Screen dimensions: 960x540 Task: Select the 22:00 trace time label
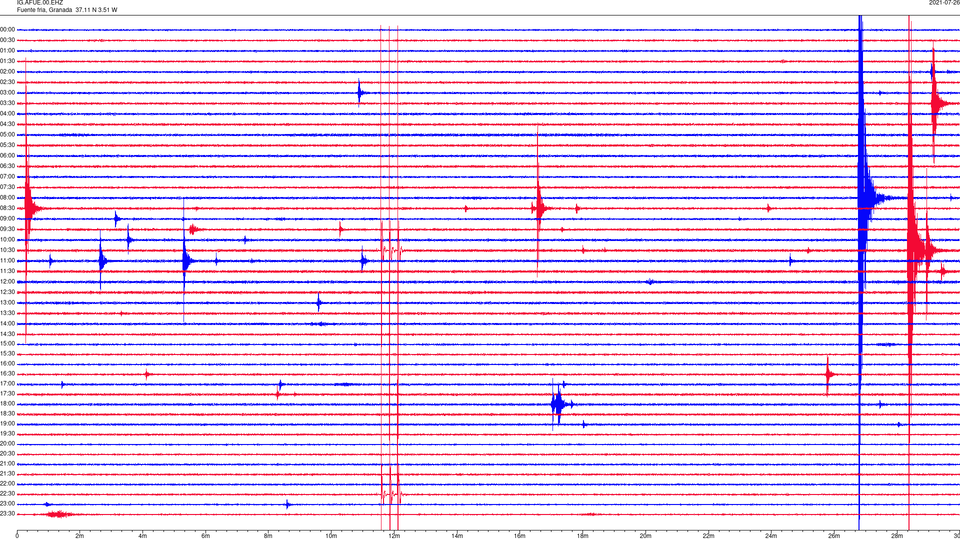(8, 484)
